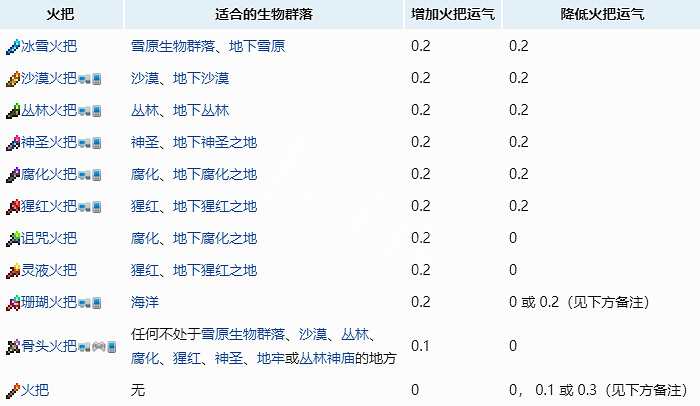Click the plain 火把 torch icon in last row
700x406 pixels.
pos(13,391)
